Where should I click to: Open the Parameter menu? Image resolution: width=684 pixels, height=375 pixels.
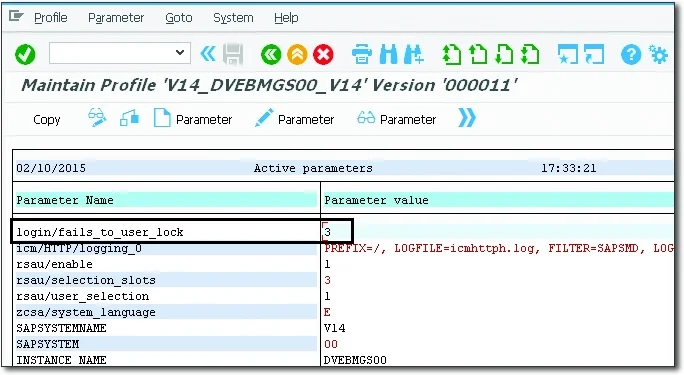(116, 18)
